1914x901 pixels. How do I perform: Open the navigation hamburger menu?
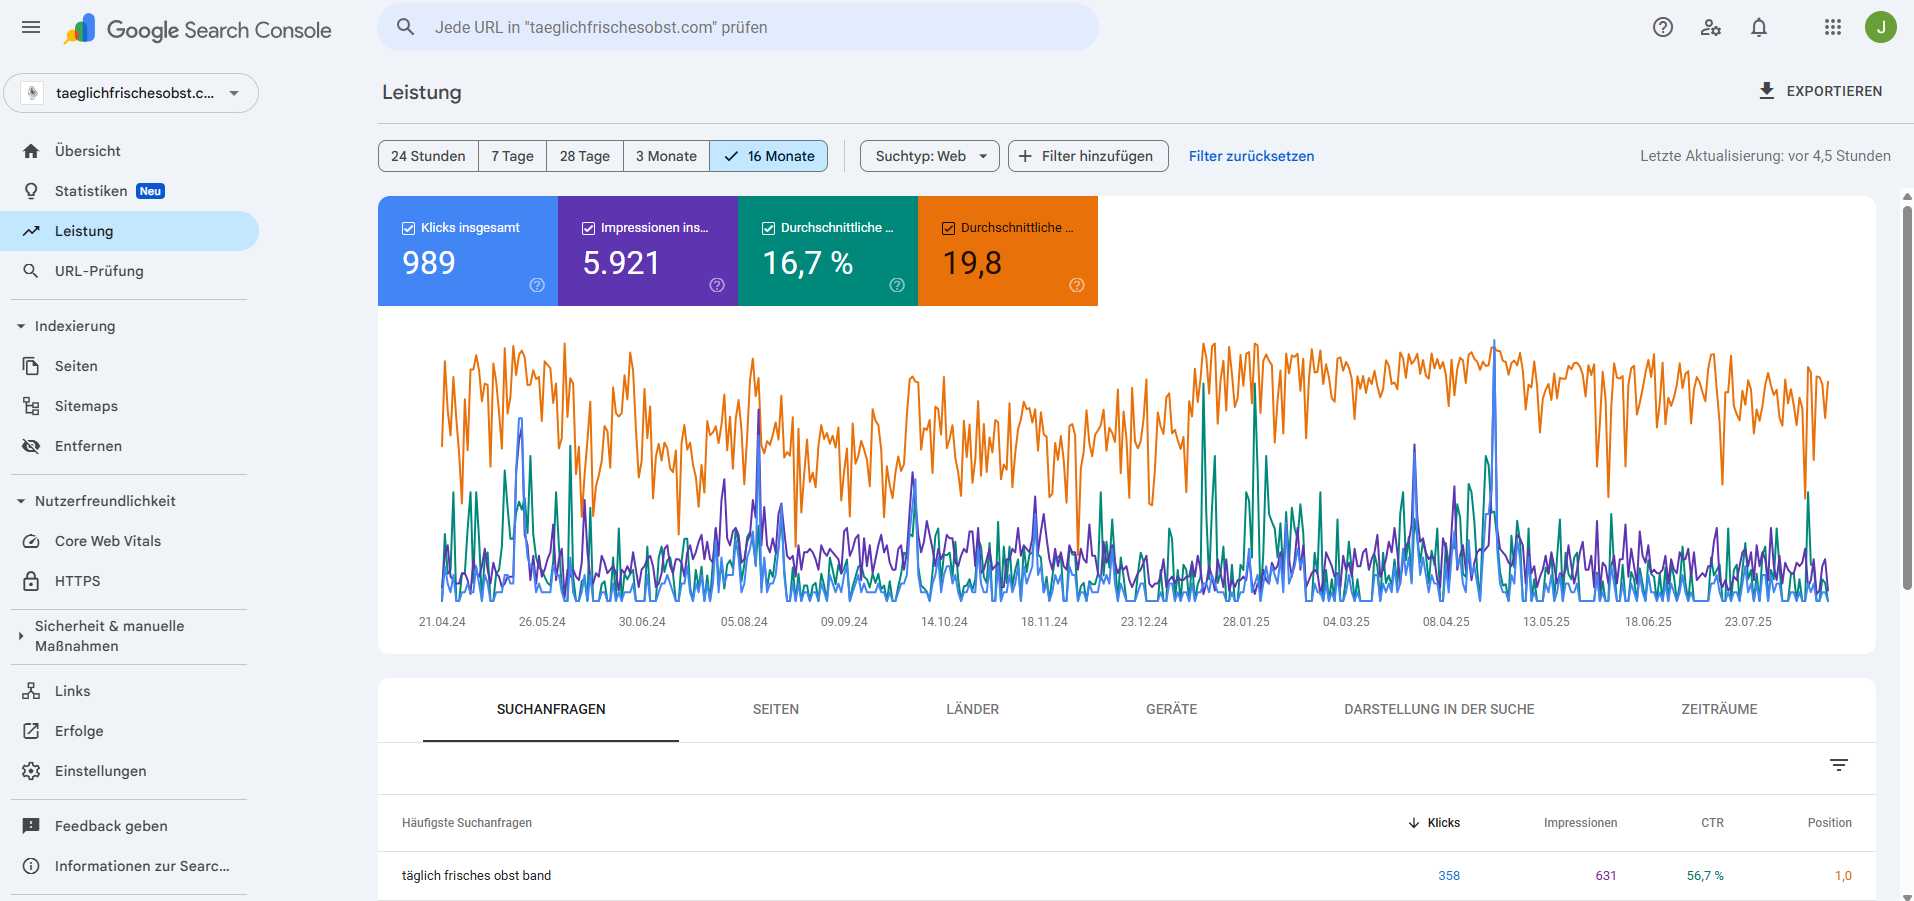coord(30,27)
